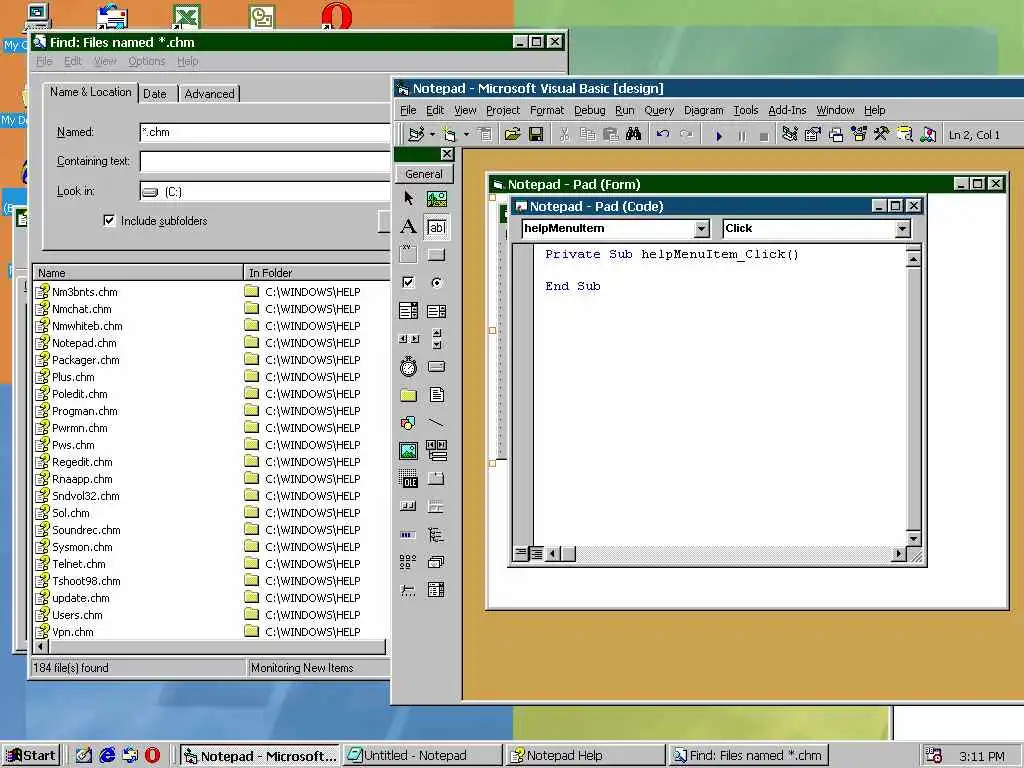The height and width of the screenshot is (768, 1024).
Task: Open the Object Browser toolbar icon
Action: [x=859, y=135]
